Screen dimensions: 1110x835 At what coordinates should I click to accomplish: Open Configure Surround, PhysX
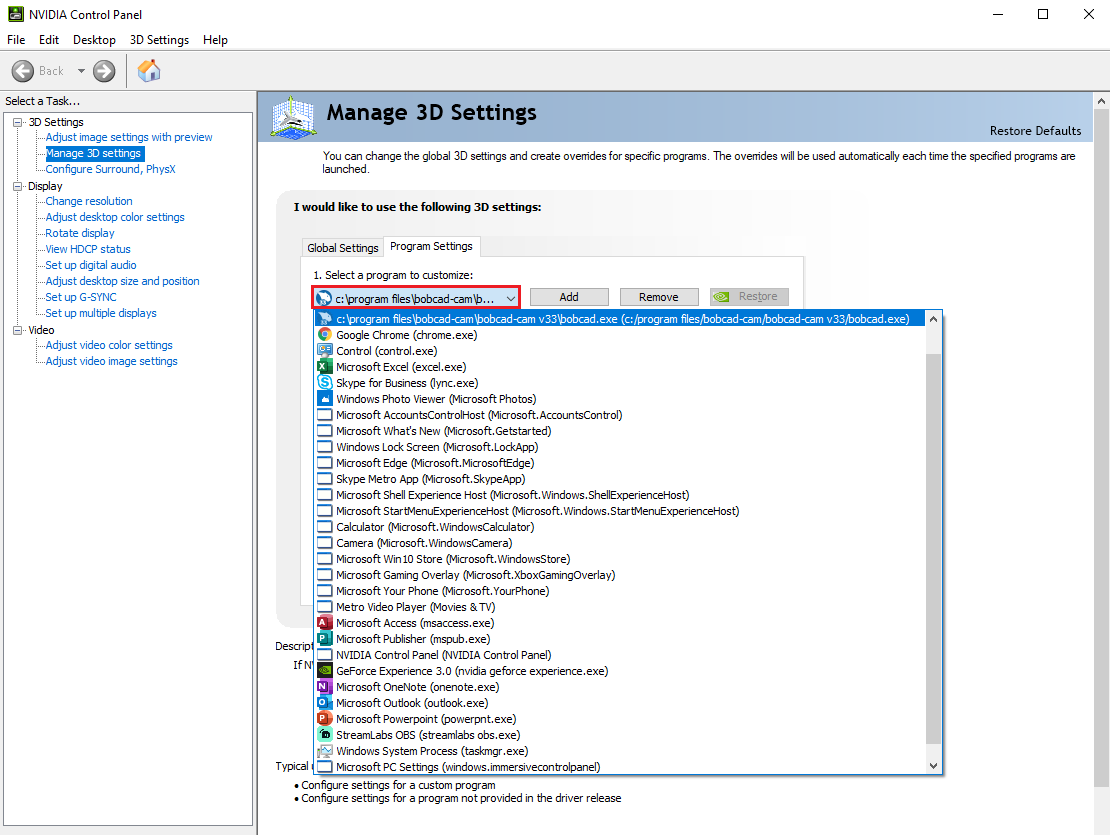(110, 169)
